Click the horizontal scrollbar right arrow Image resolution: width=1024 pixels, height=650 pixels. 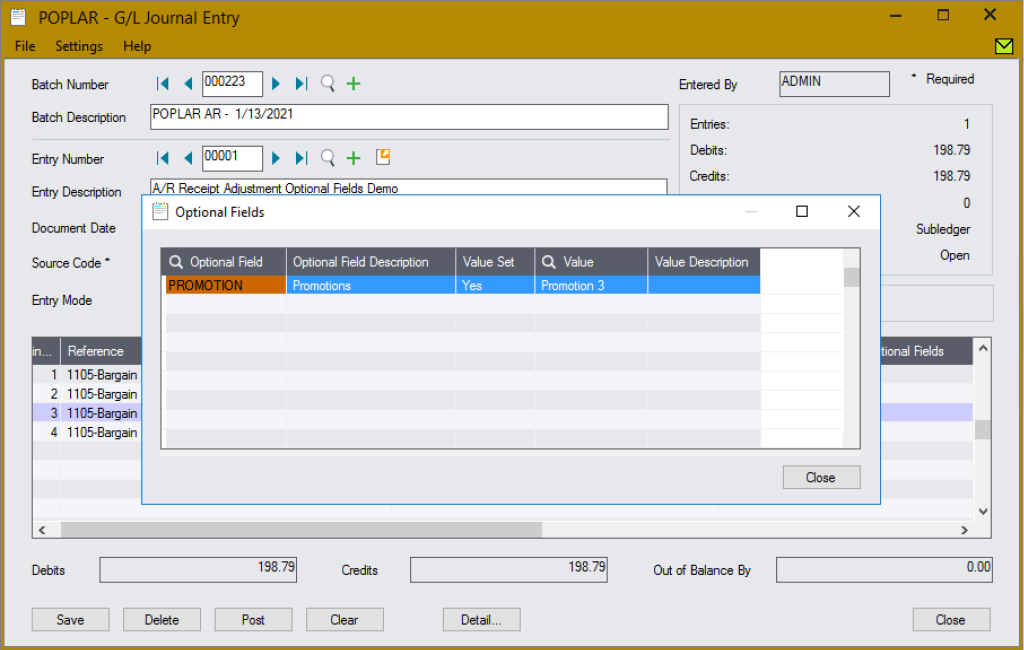[963, 529]
